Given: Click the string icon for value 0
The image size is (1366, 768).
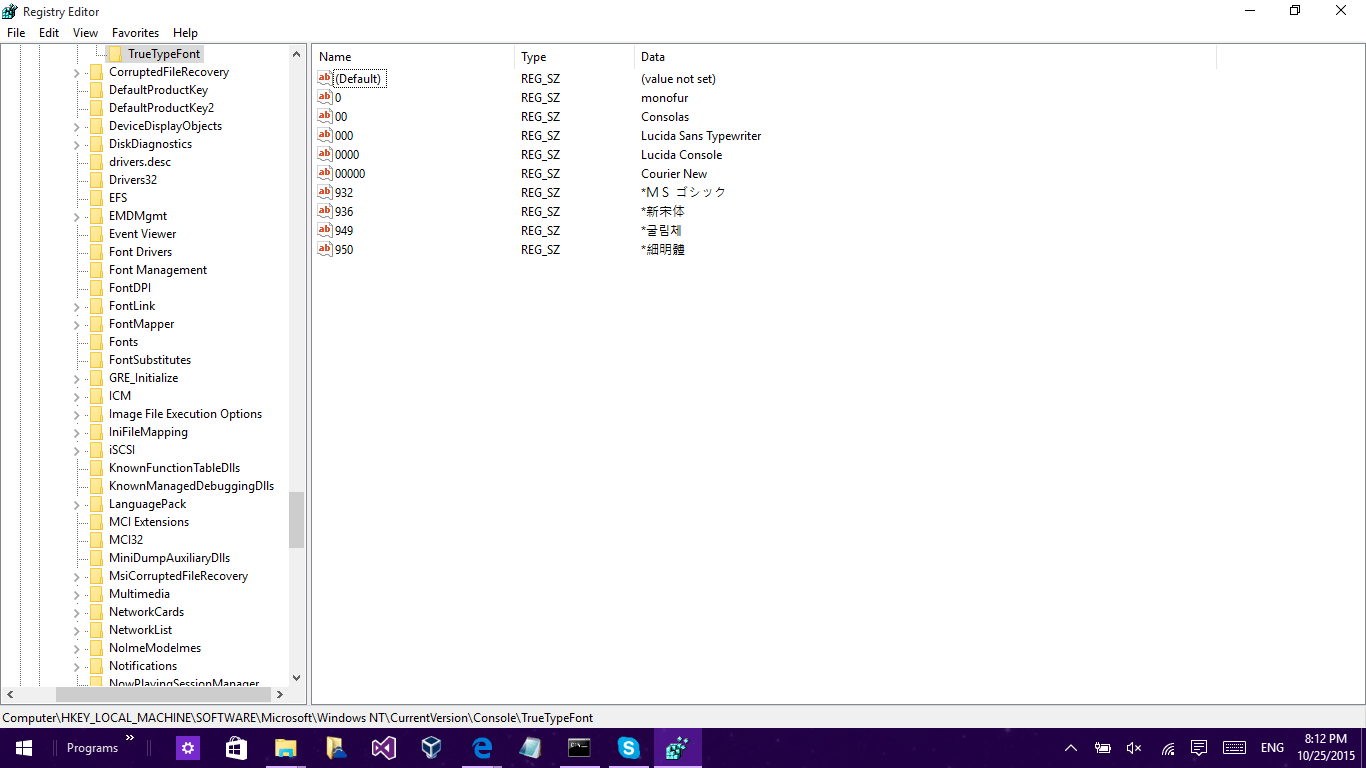Looking at the screenshot, I should coord(324,97).
